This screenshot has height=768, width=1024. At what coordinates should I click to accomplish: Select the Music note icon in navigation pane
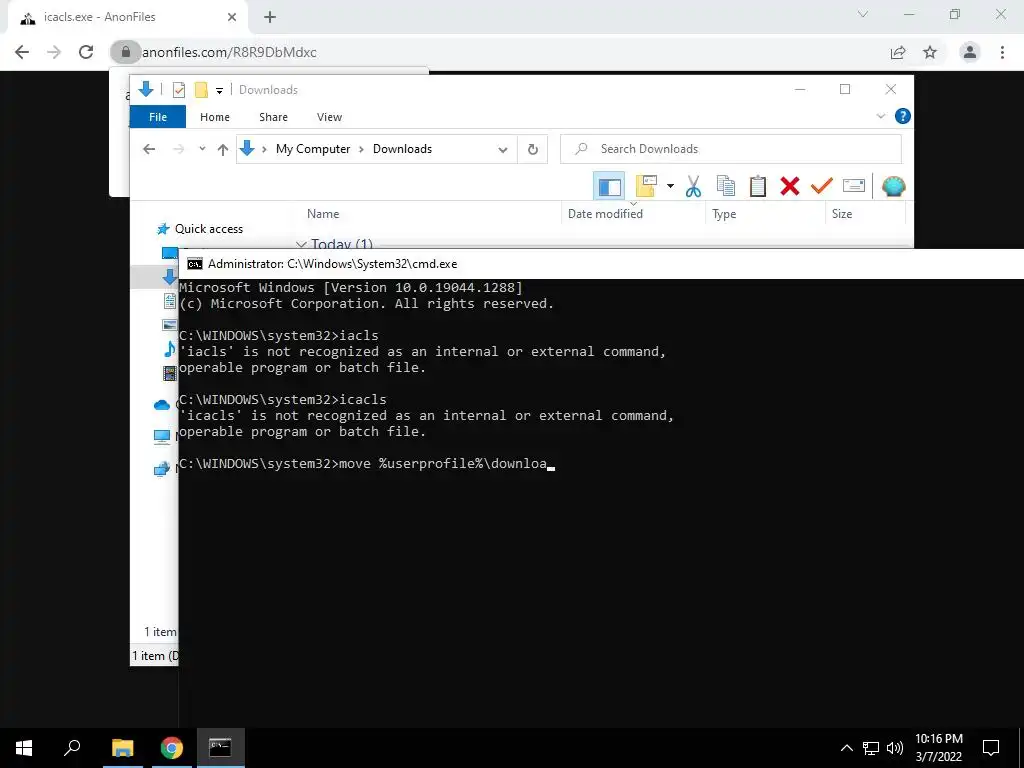170,349
